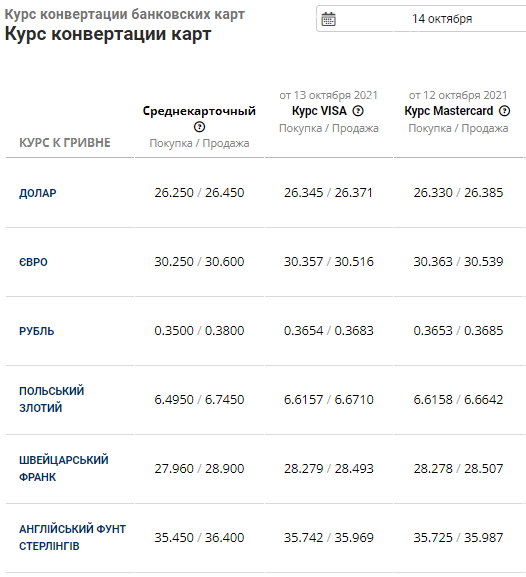This screenshot has width=526, height=577.
Task: Select dollar average card rate 26.250 / 26.450
Action: pyautogui.click(x=199, y=192)
